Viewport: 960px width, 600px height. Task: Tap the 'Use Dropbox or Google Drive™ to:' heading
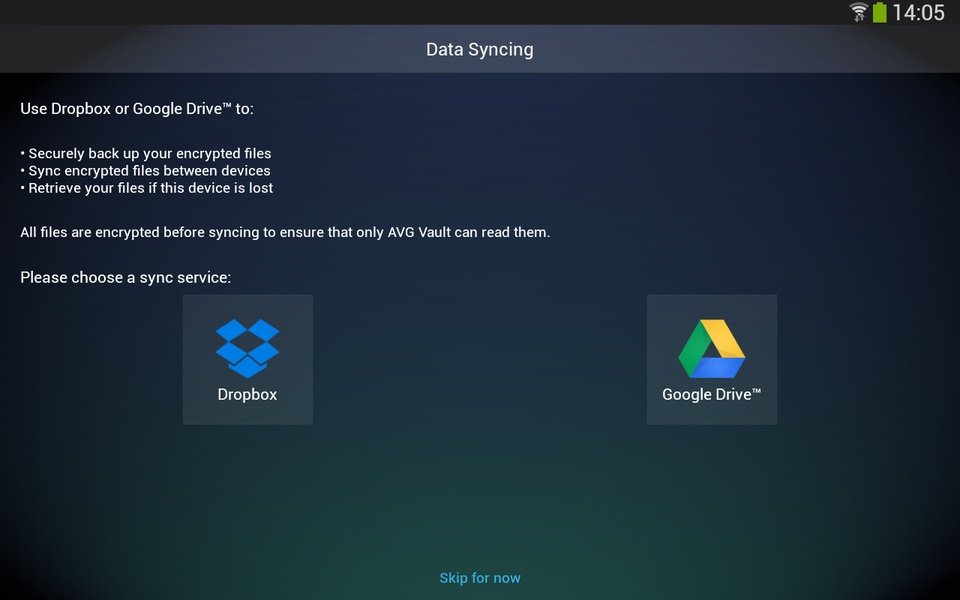click(137, 109)
